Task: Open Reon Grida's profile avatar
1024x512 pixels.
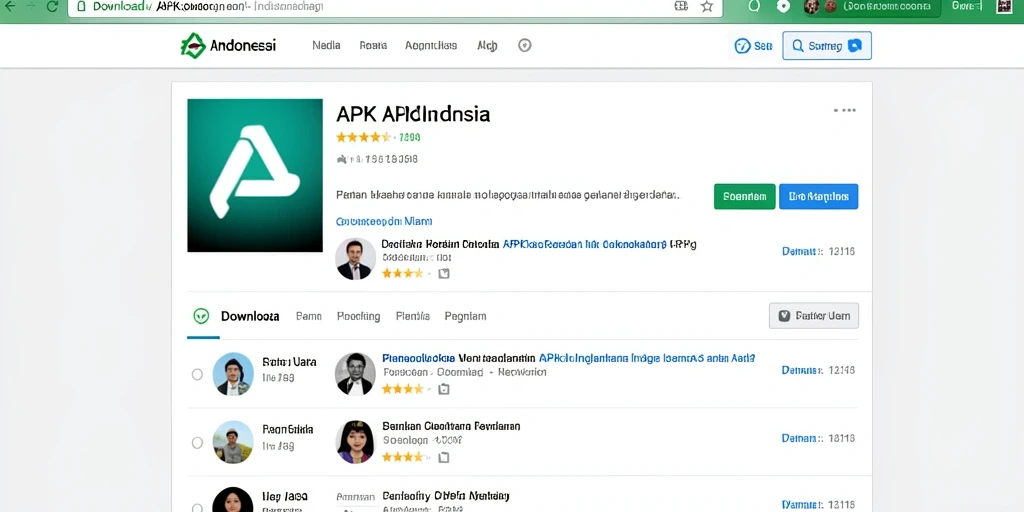Action: point(233,442)
